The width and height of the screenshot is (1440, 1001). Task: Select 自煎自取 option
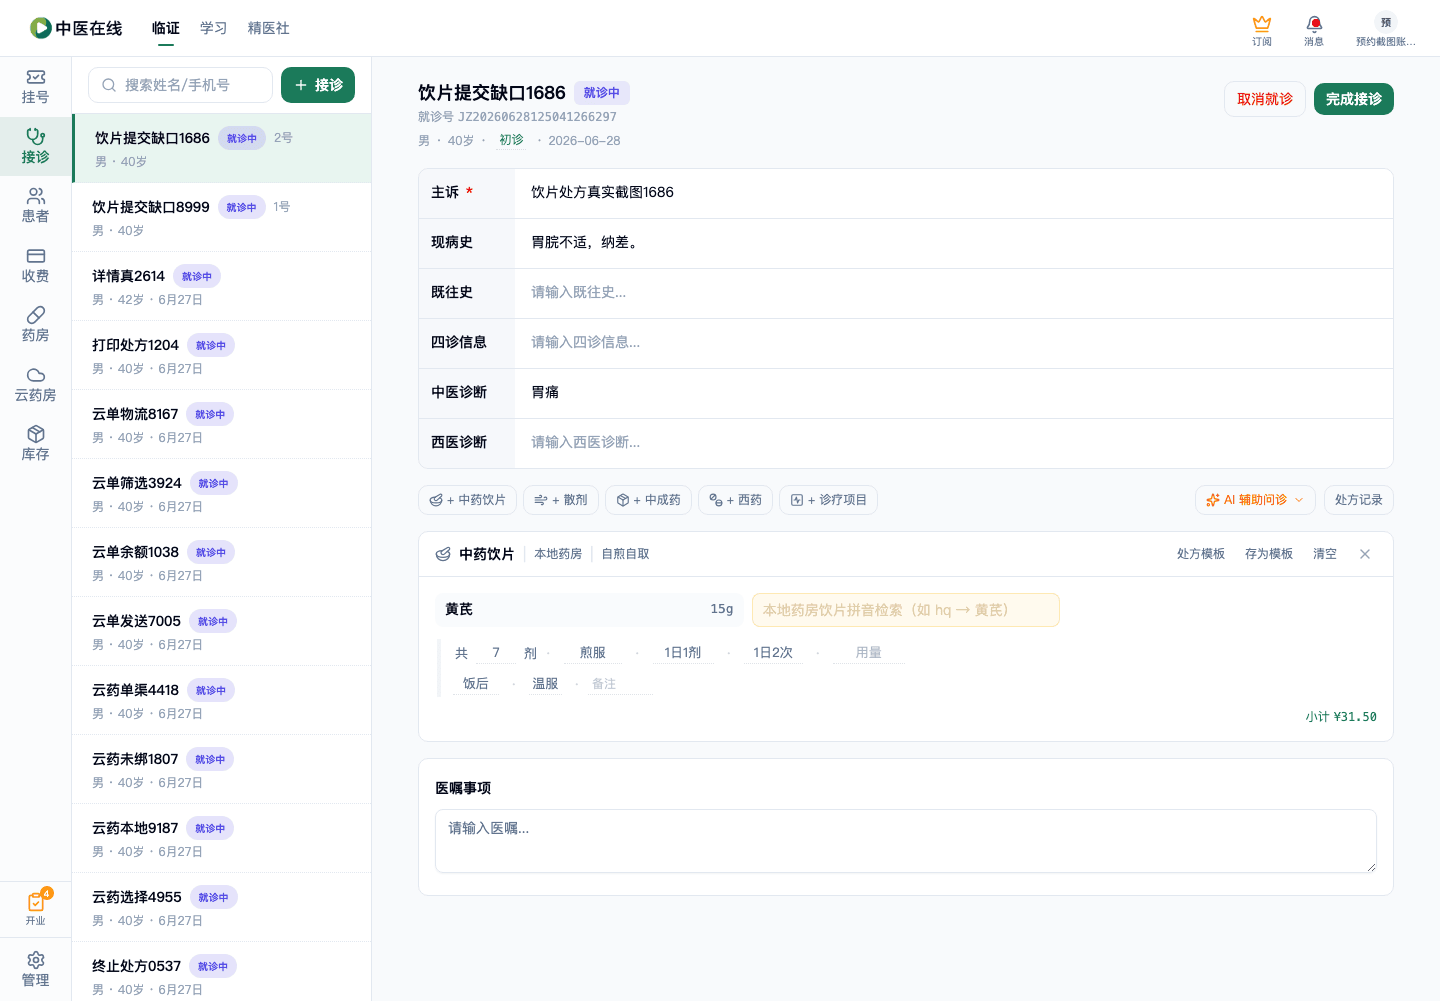tap(625, 554)
